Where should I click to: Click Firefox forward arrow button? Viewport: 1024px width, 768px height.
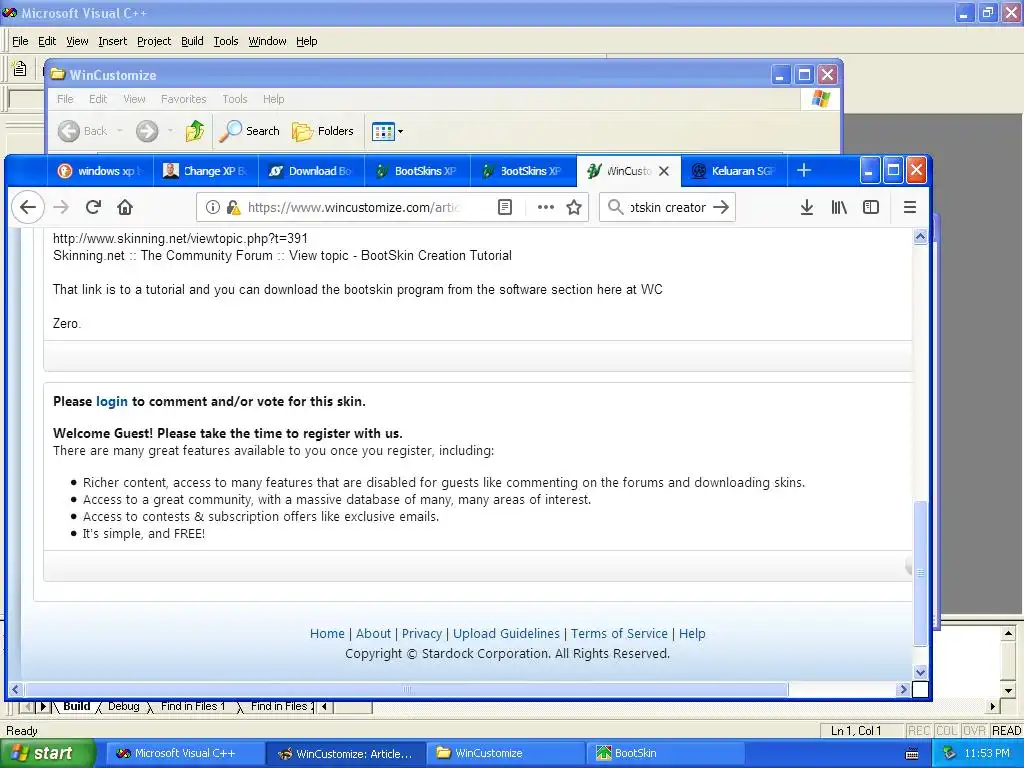pos(61,208)
